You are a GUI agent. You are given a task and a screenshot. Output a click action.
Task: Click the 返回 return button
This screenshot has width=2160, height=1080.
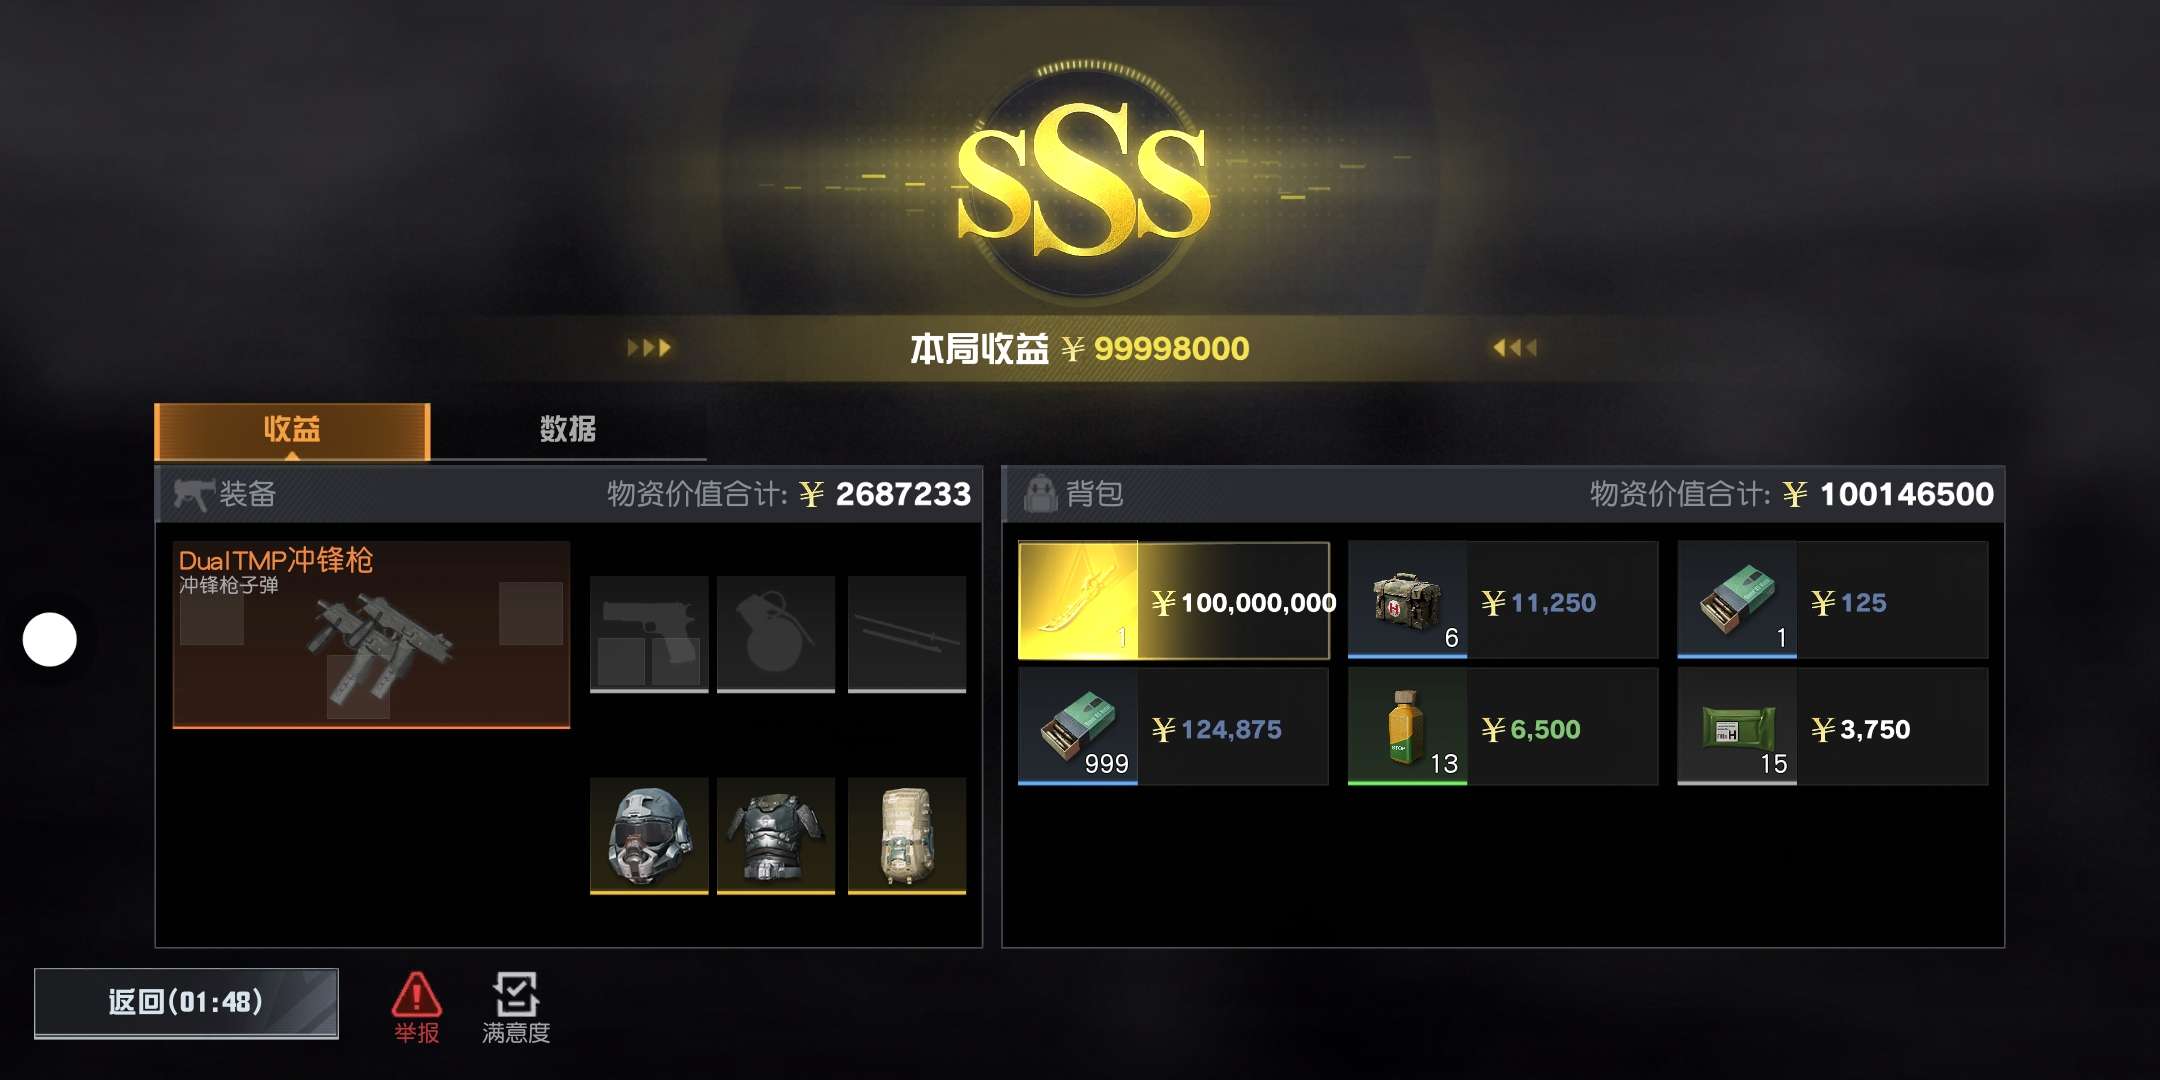point(186,1003)
